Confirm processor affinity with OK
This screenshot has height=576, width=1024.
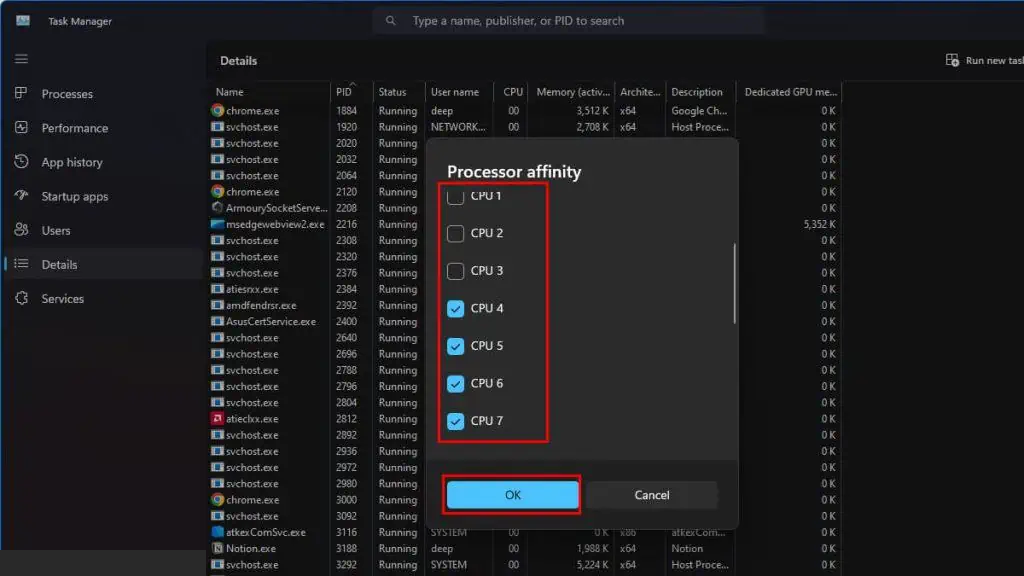[513, 495]
